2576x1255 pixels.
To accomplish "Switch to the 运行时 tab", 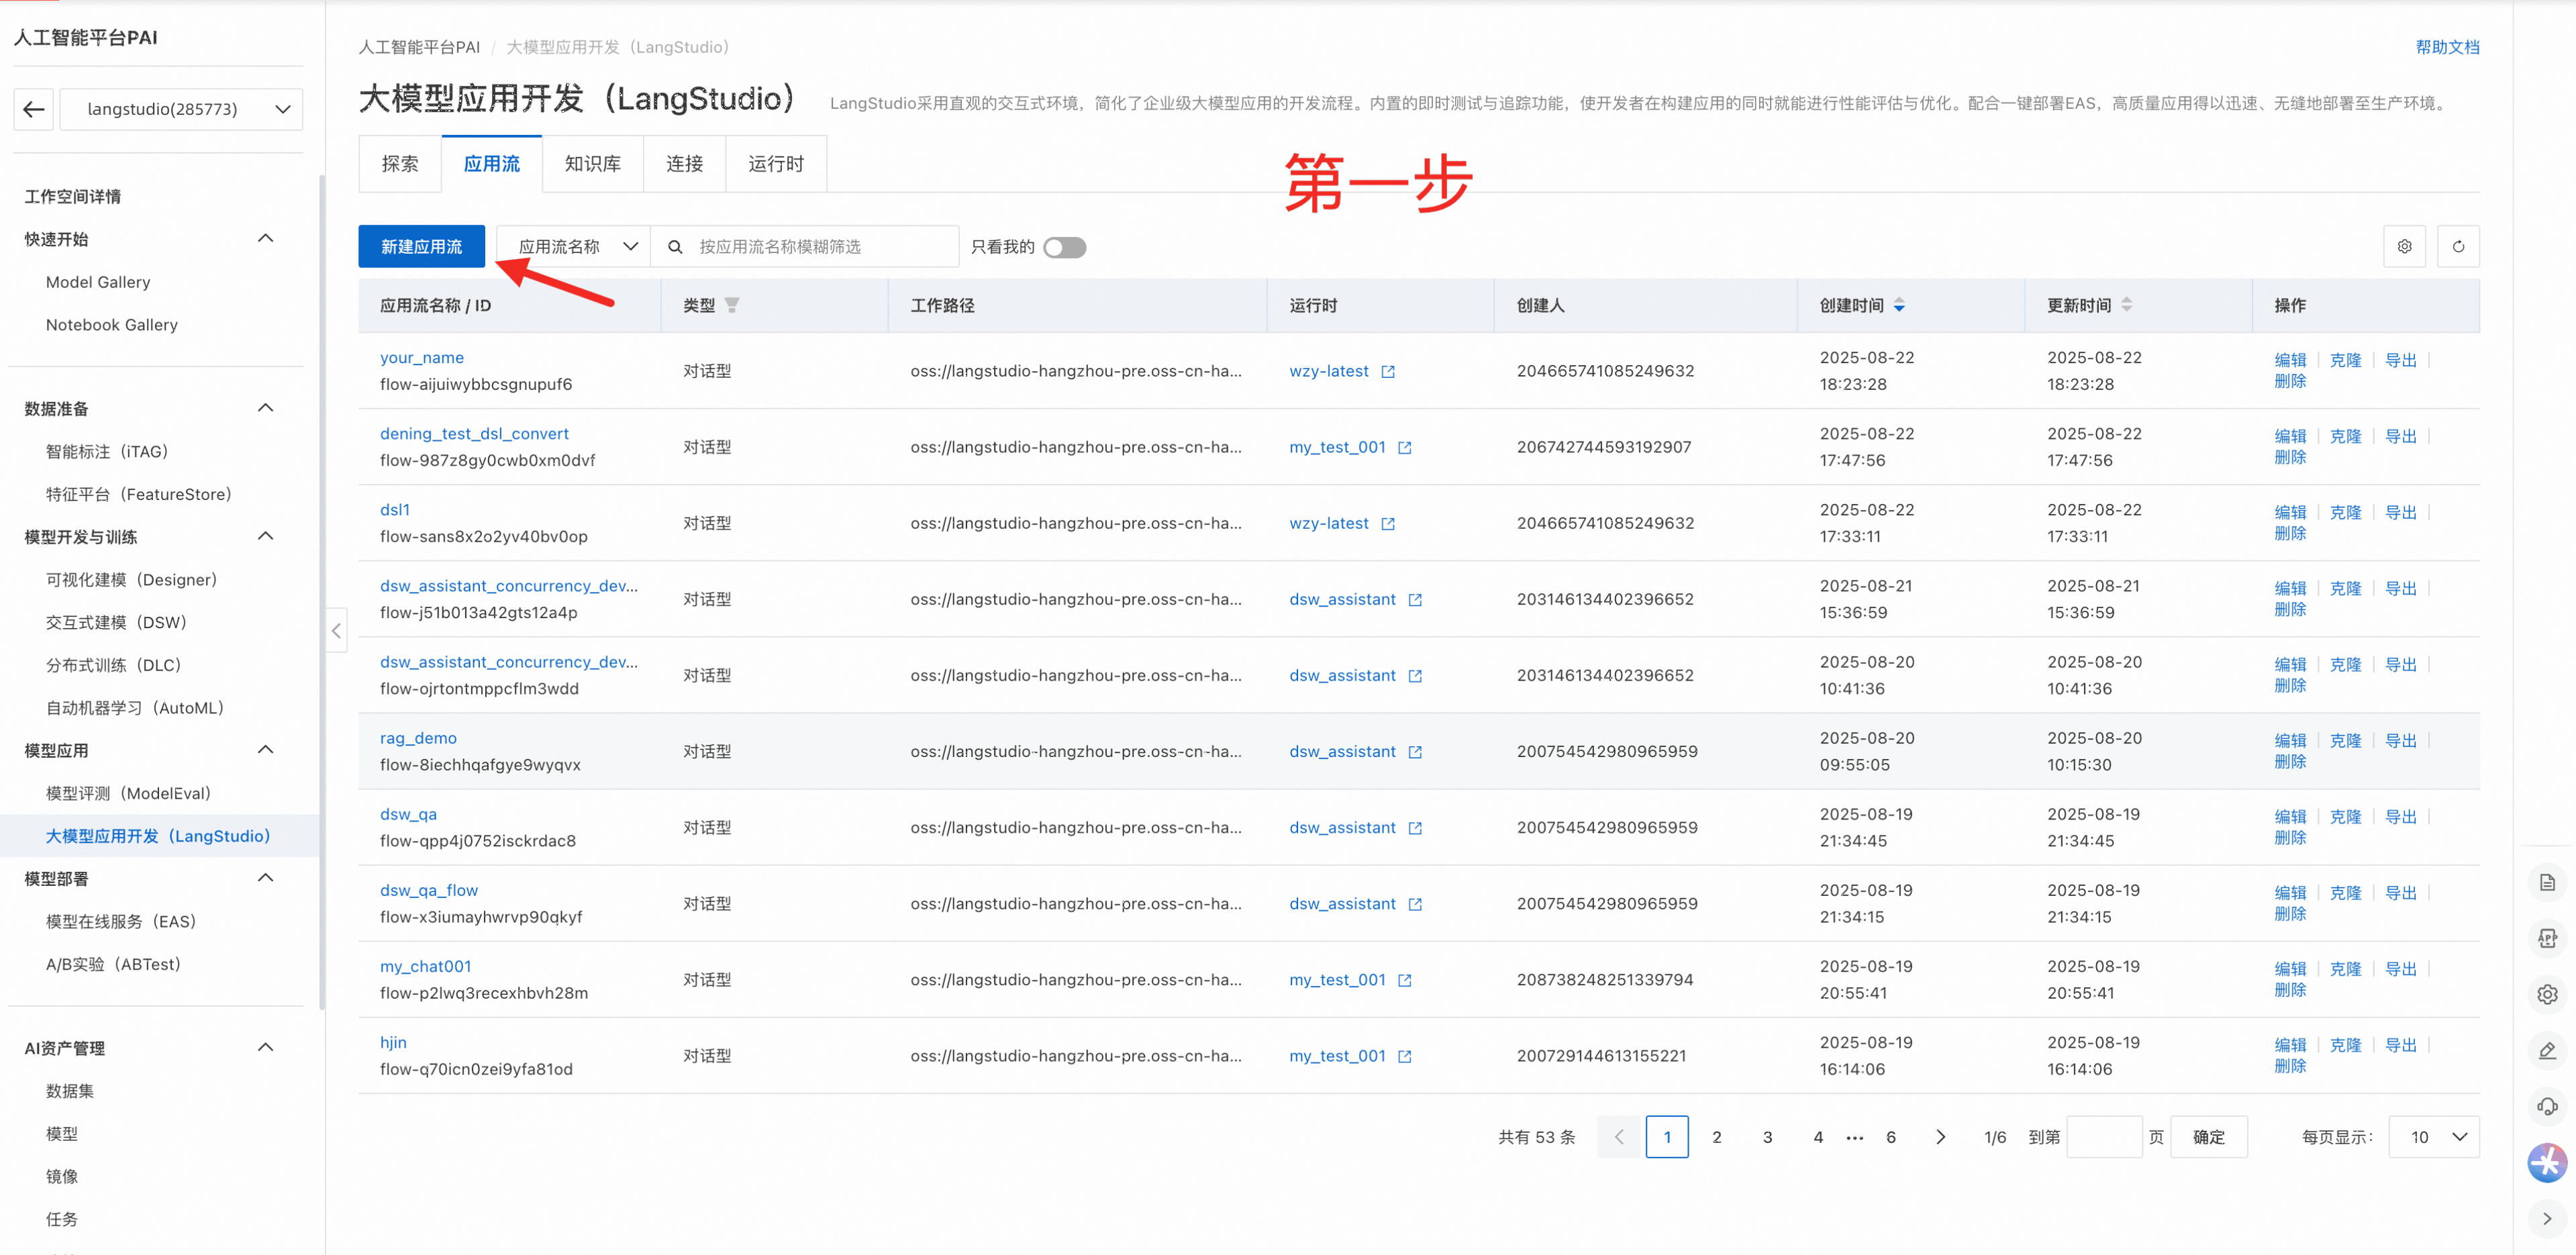I will point(776,164).
